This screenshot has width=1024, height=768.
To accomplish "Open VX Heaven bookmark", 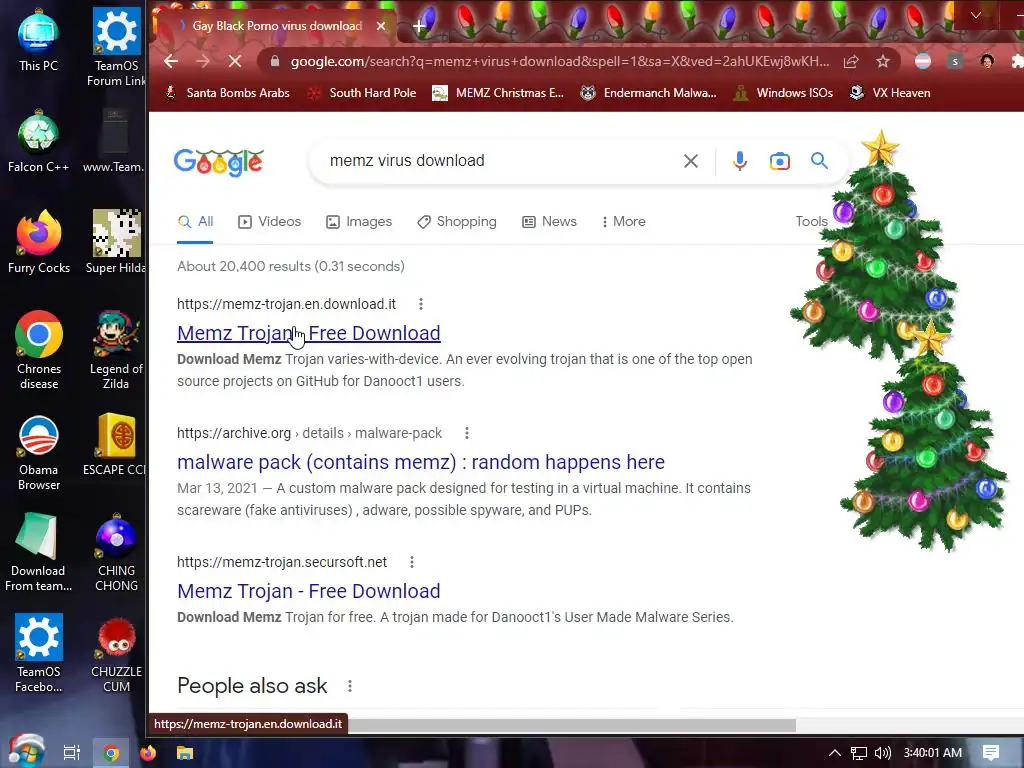I will (889, 93).
